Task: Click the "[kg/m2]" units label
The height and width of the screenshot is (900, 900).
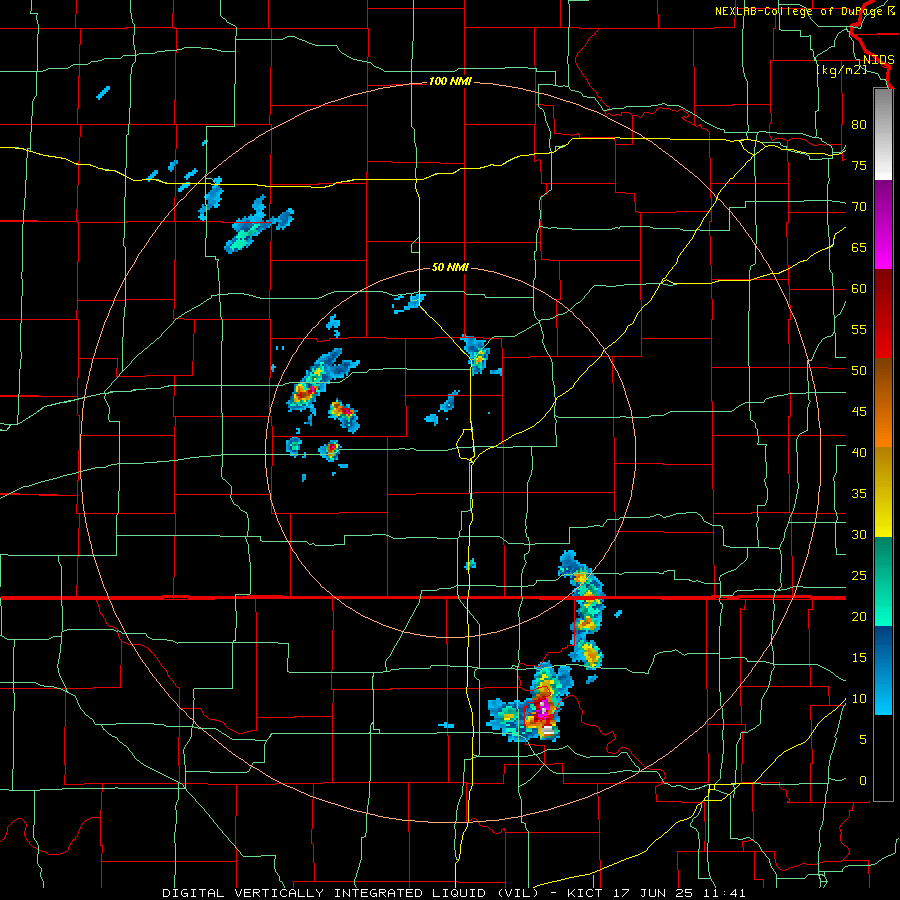Action: point(841,70)
